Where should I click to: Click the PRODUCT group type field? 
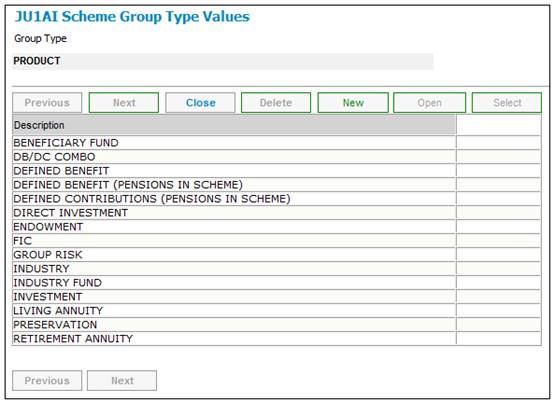[x=223, y=61]
